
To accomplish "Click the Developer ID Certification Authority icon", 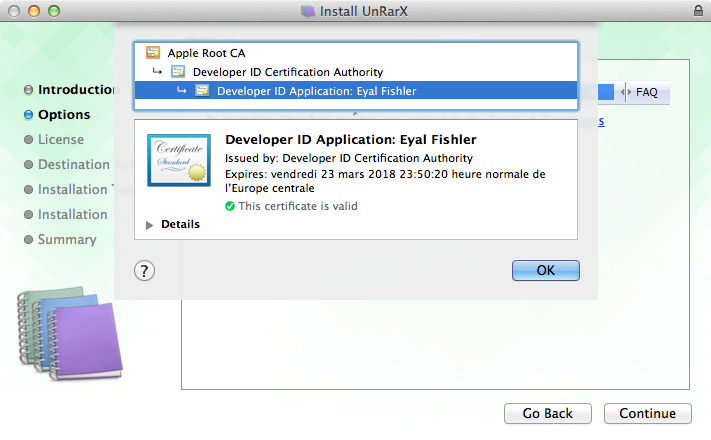I will click(x=178, y=72).
